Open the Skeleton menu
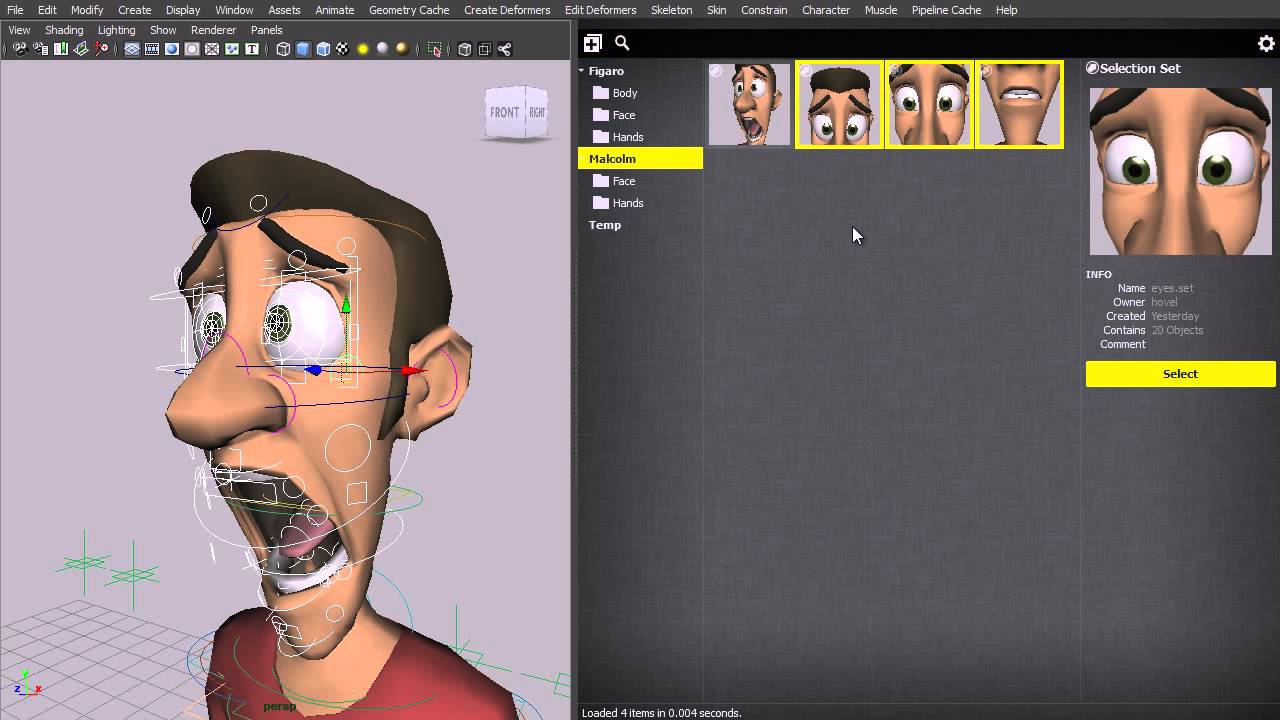The image size is (1280, 720). tap(671, 10)
